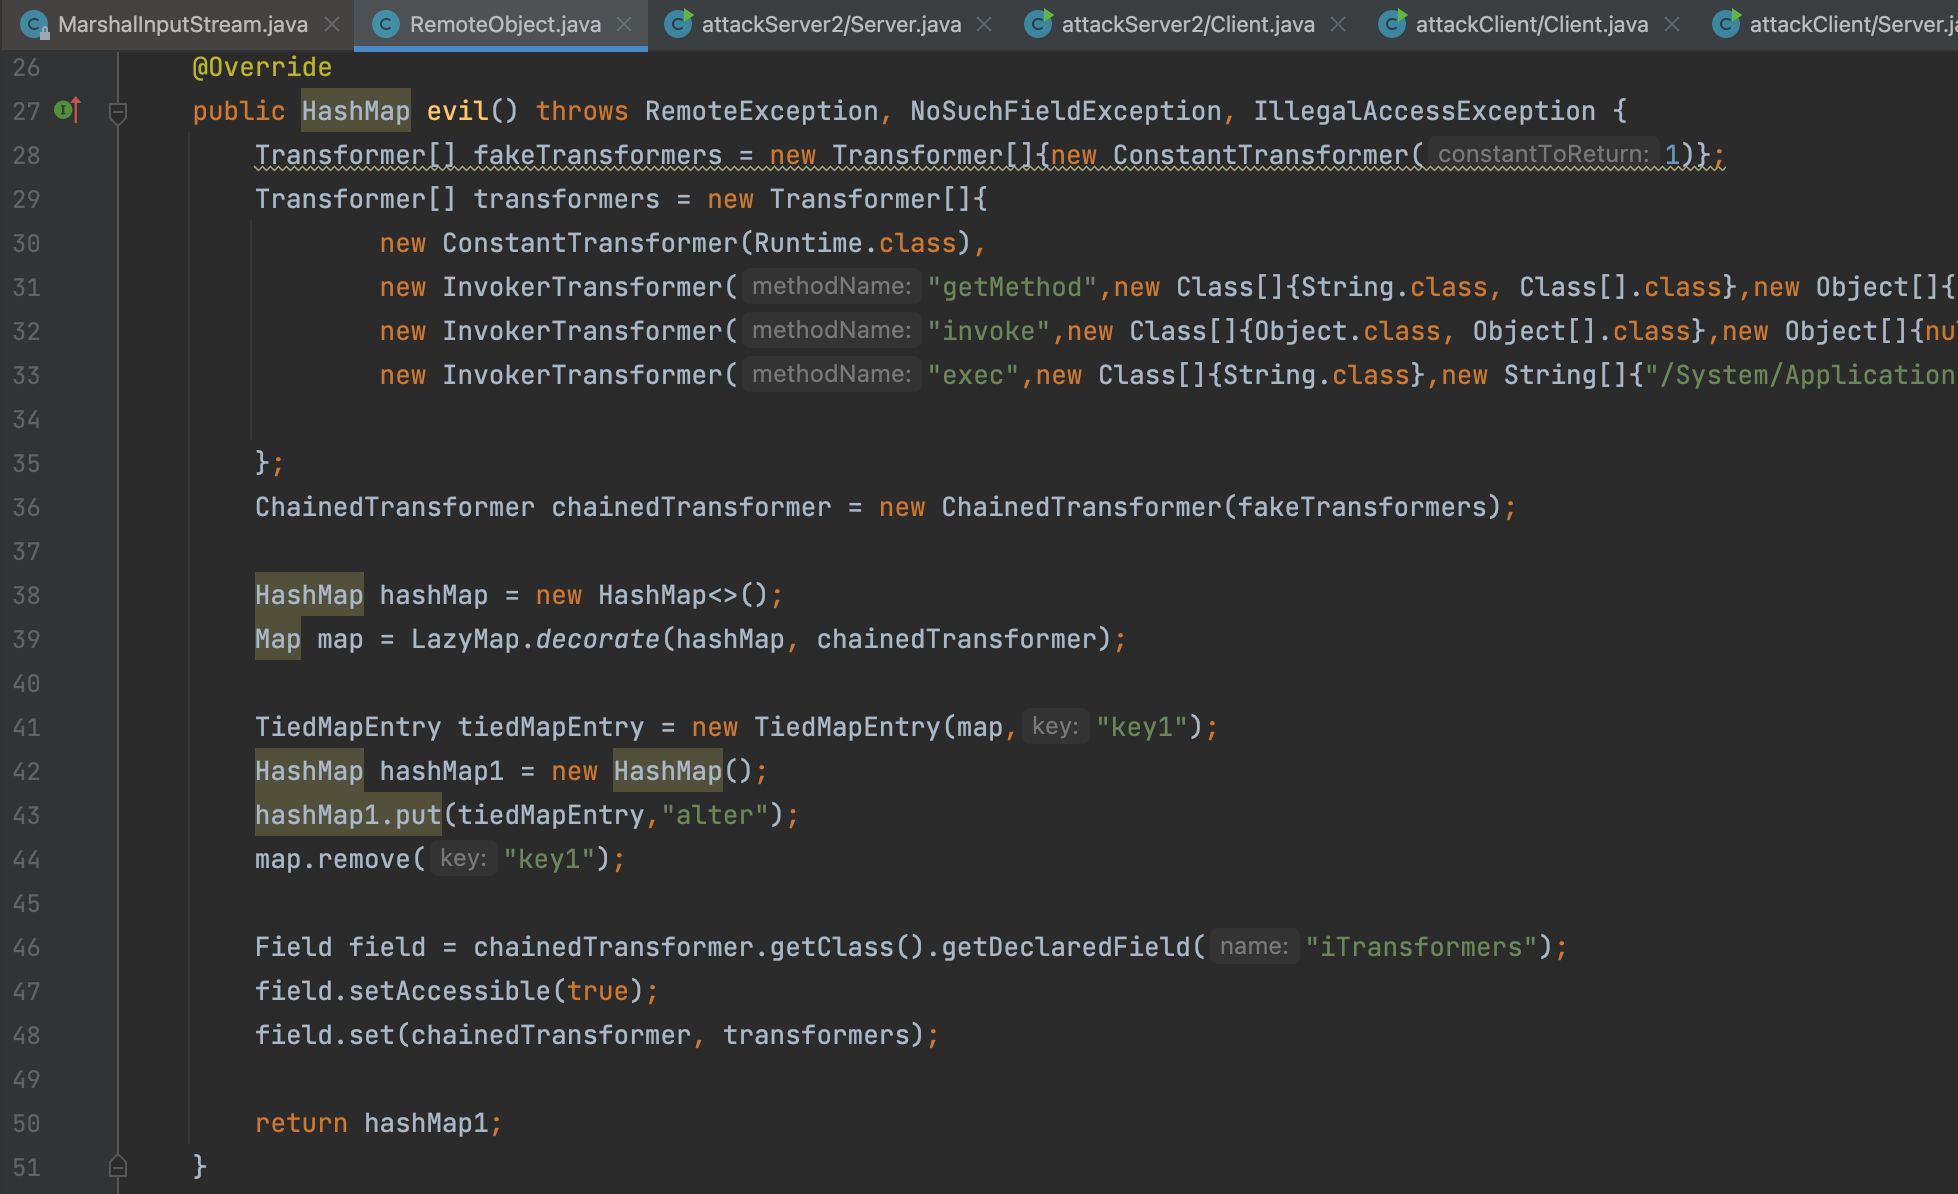Click IllegalAccessException in throws clause

coord(1424,111)
